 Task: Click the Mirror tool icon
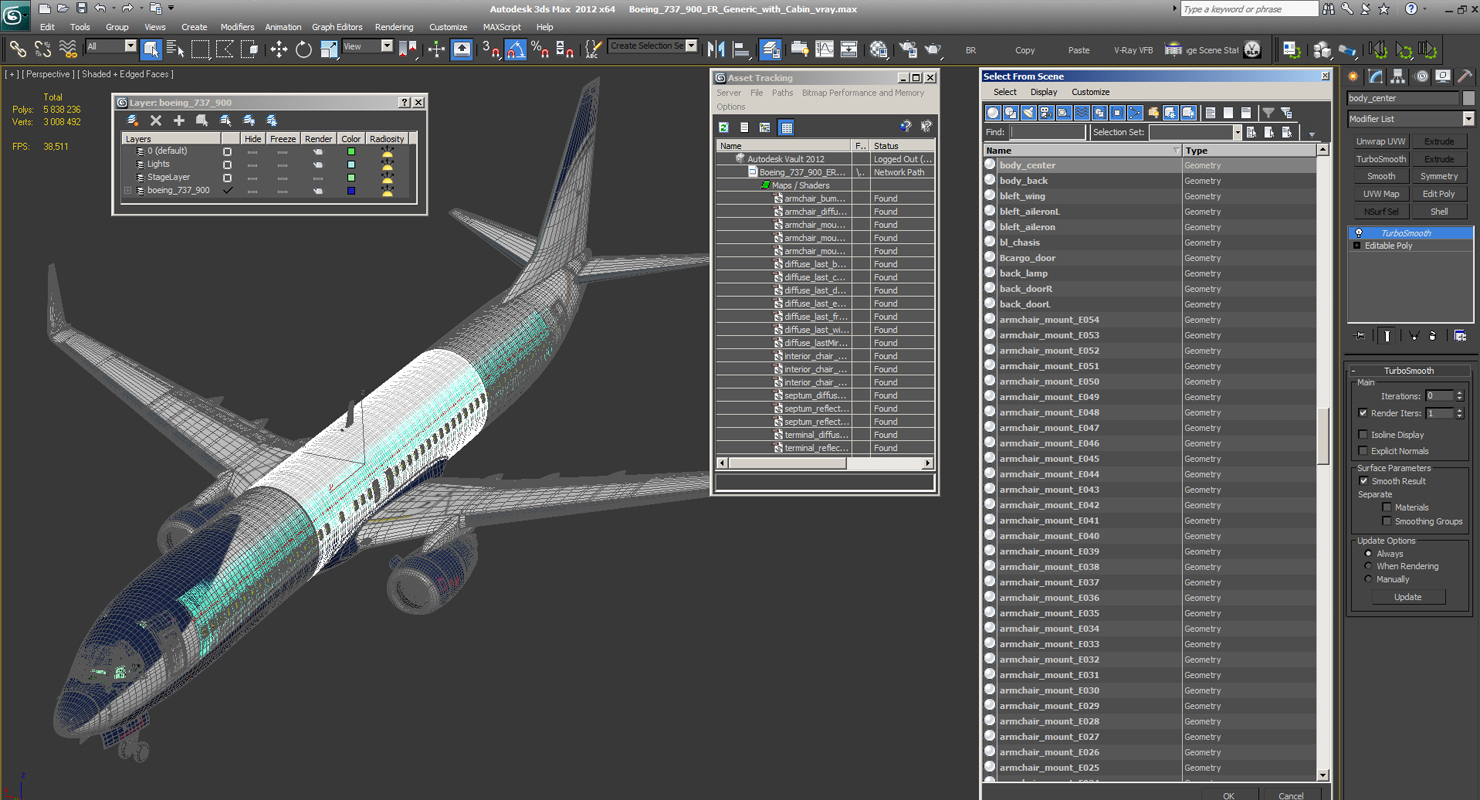pos(717,48)
